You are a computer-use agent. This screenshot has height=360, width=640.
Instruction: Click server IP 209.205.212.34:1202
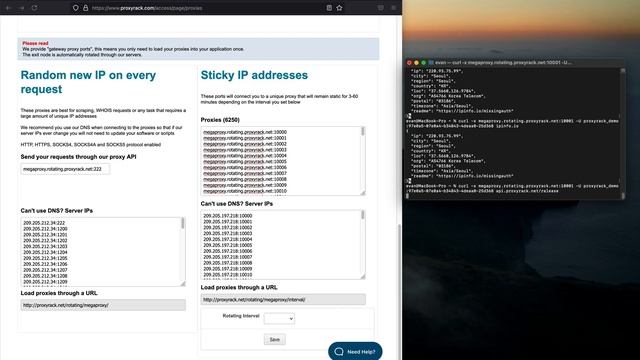pos(45,241)
